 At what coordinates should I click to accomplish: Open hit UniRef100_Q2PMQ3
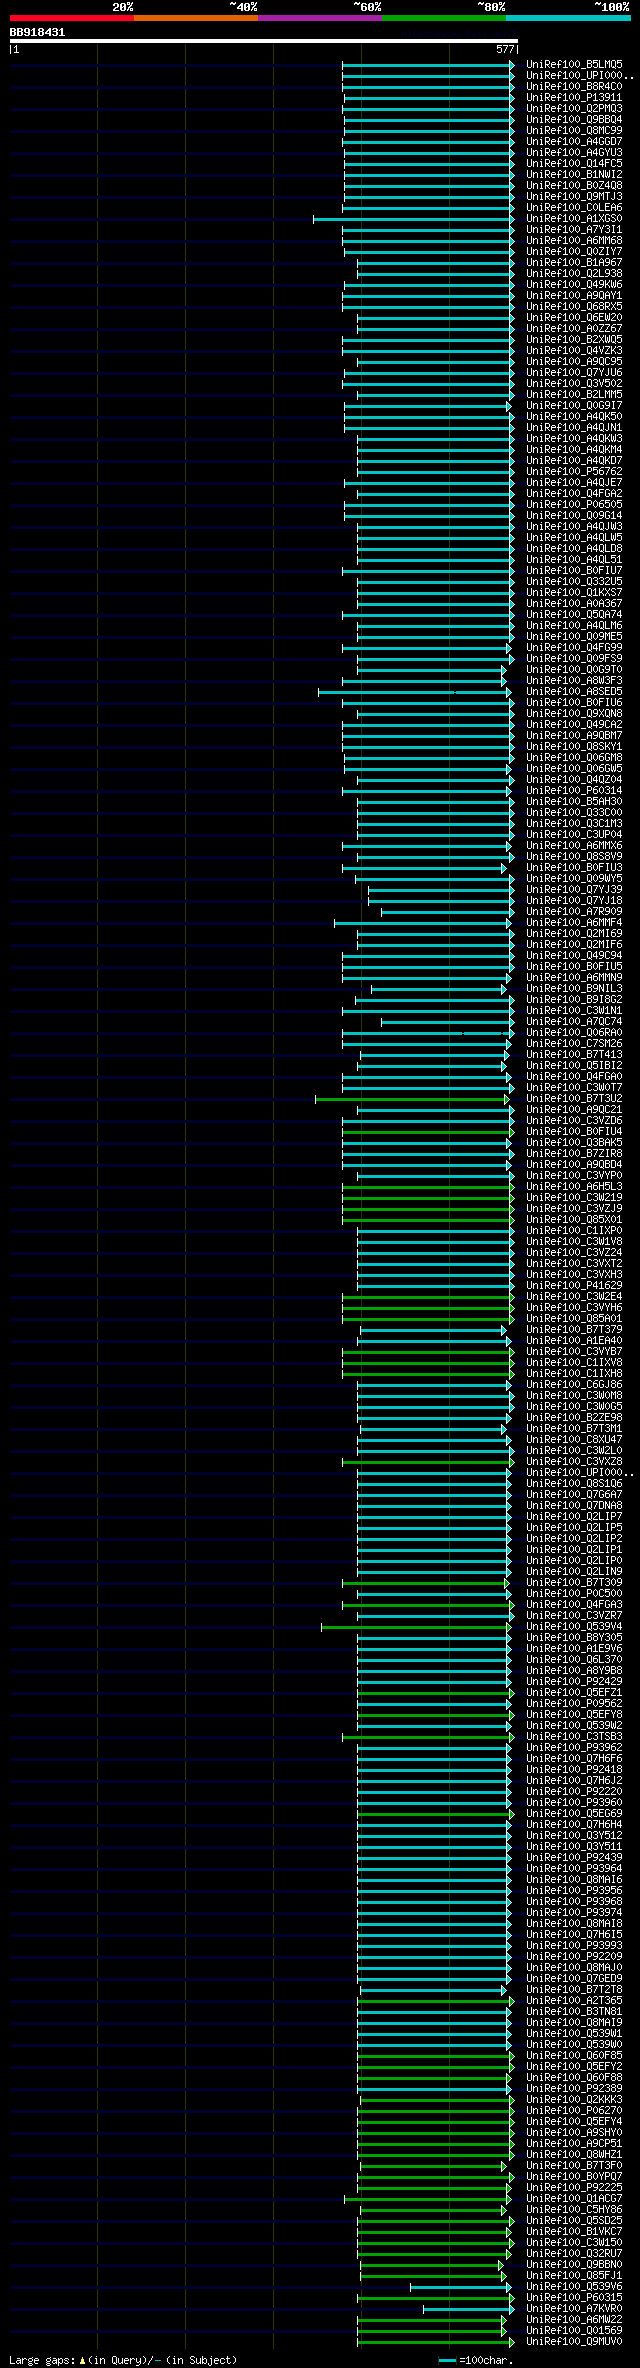[x=574, y=108]
